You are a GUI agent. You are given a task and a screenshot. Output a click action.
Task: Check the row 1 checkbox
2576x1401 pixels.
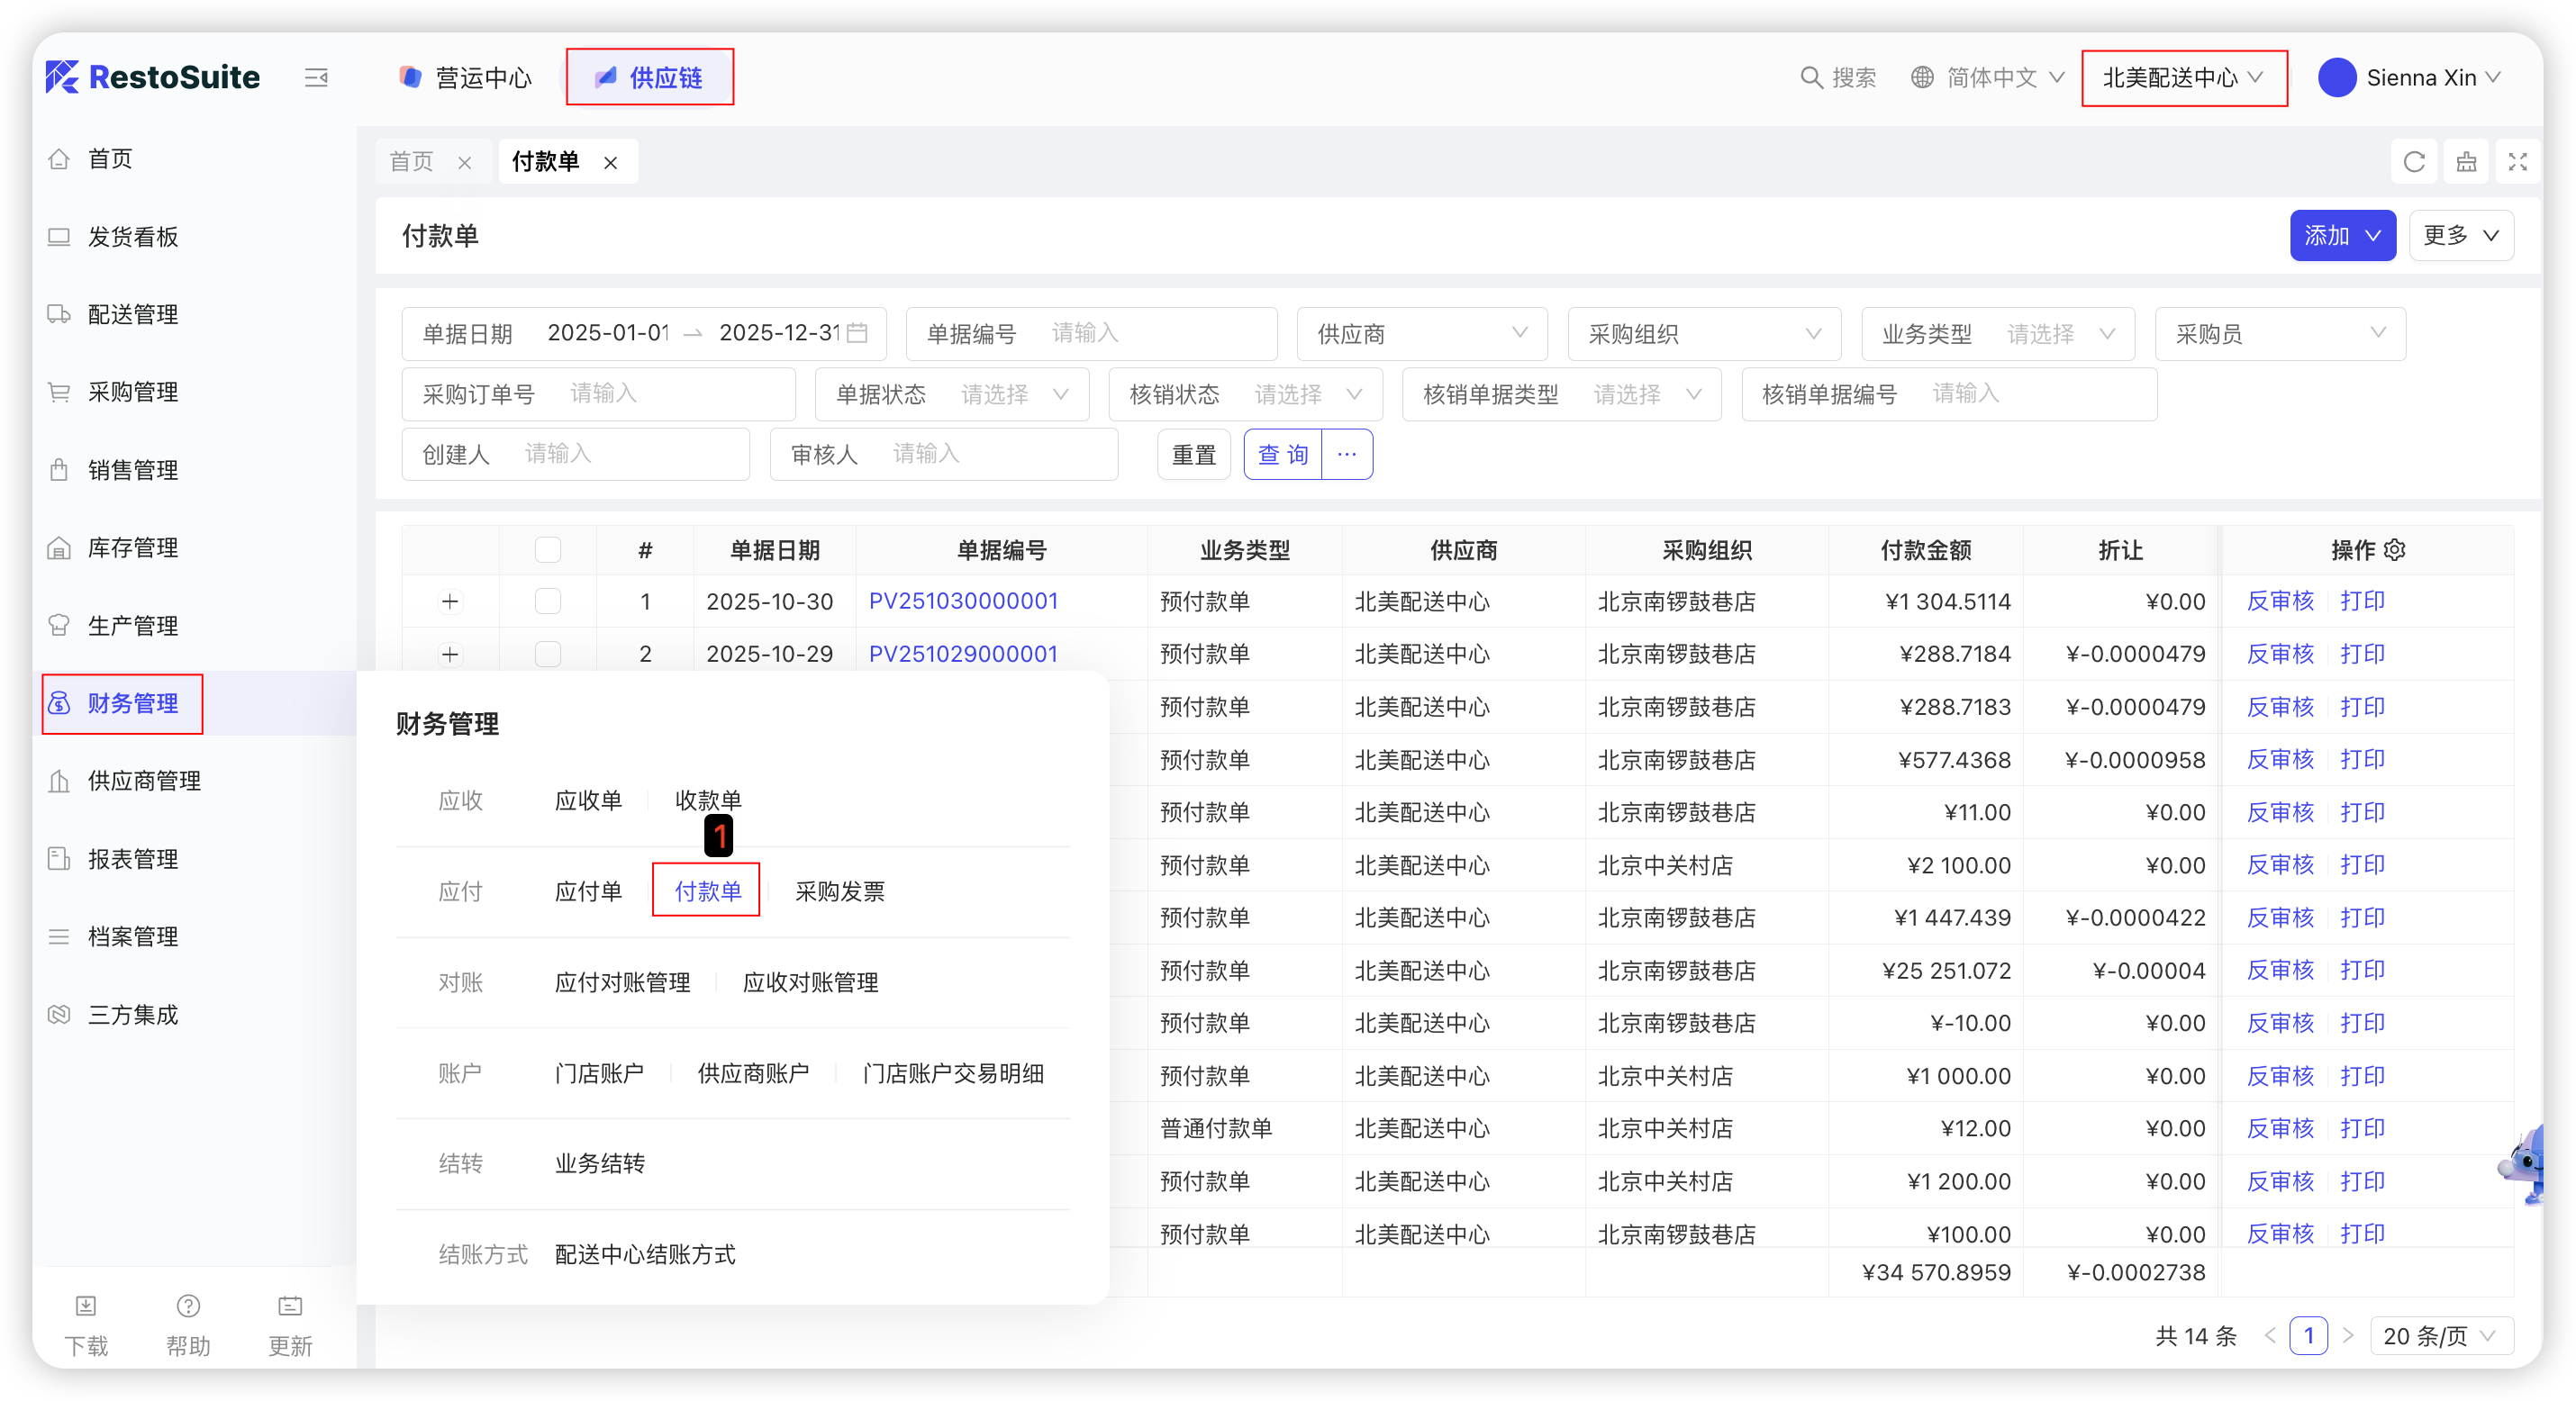(x=548, y=601)
